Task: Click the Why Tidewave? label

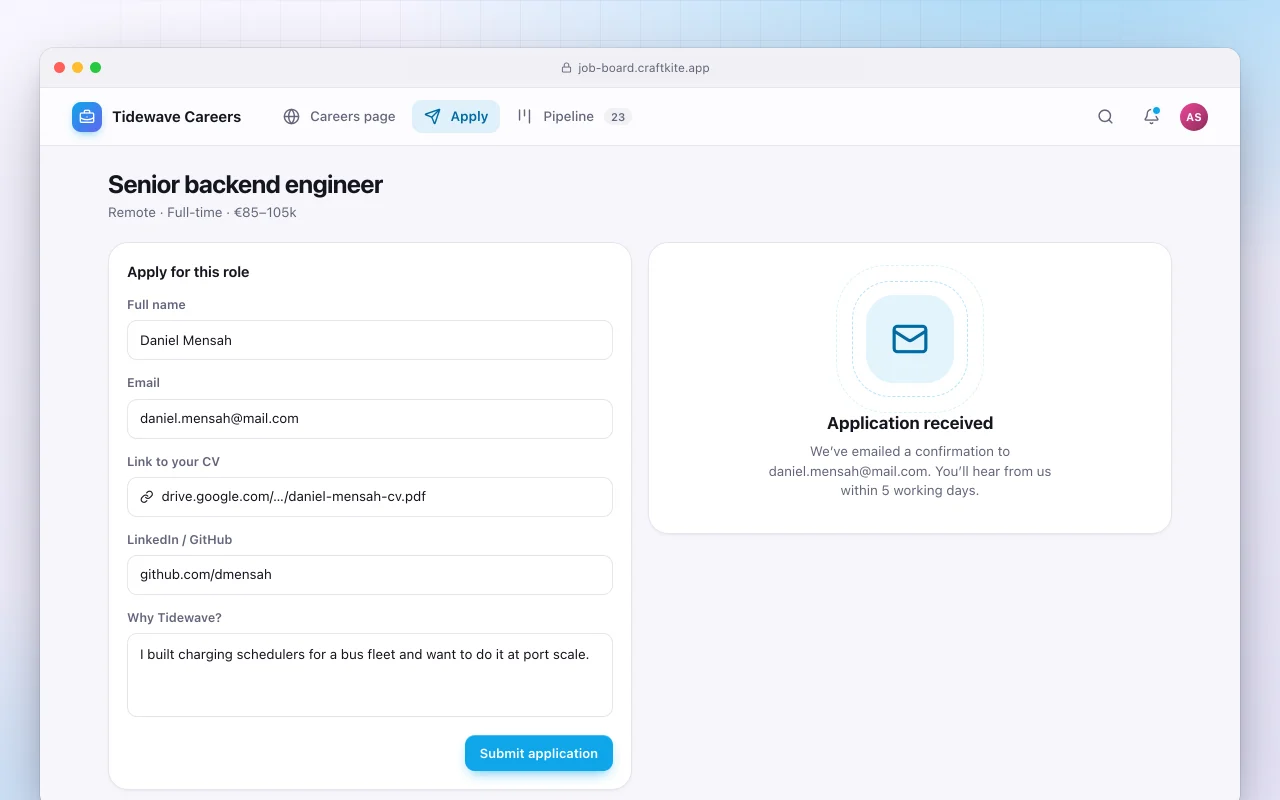Action: [174, 618]
